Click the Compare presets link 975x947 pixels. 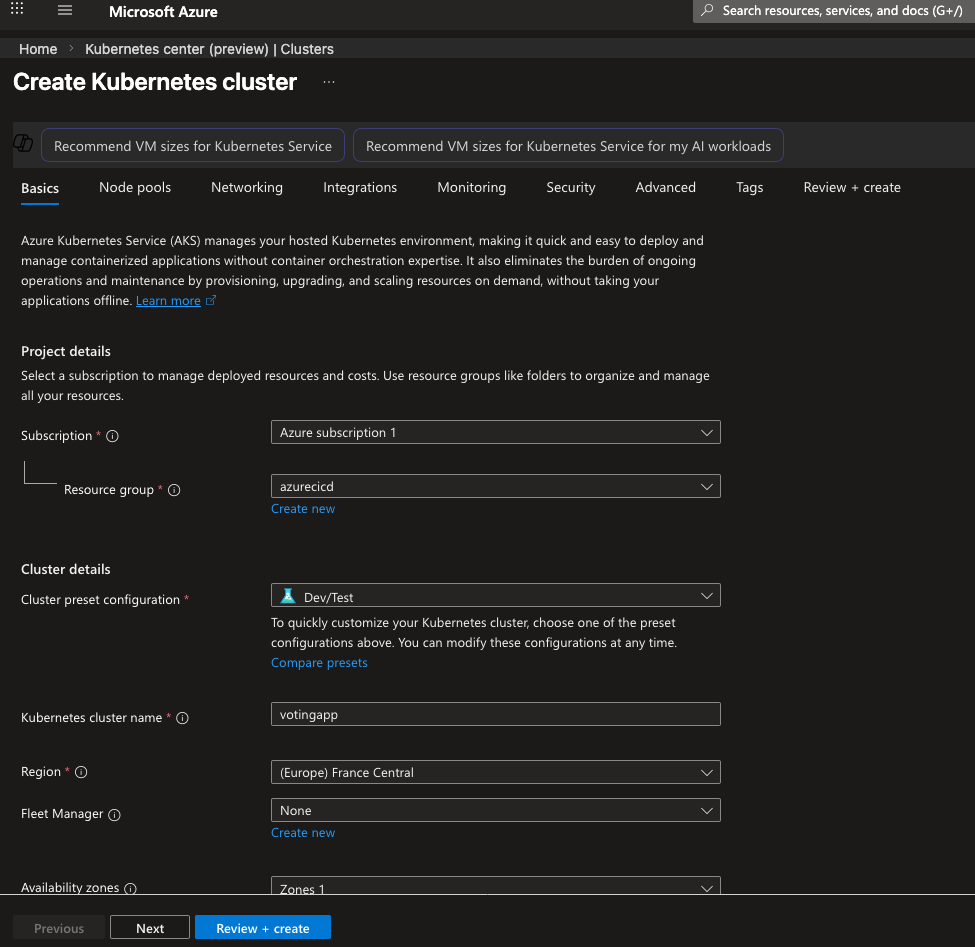pos(319,663)
